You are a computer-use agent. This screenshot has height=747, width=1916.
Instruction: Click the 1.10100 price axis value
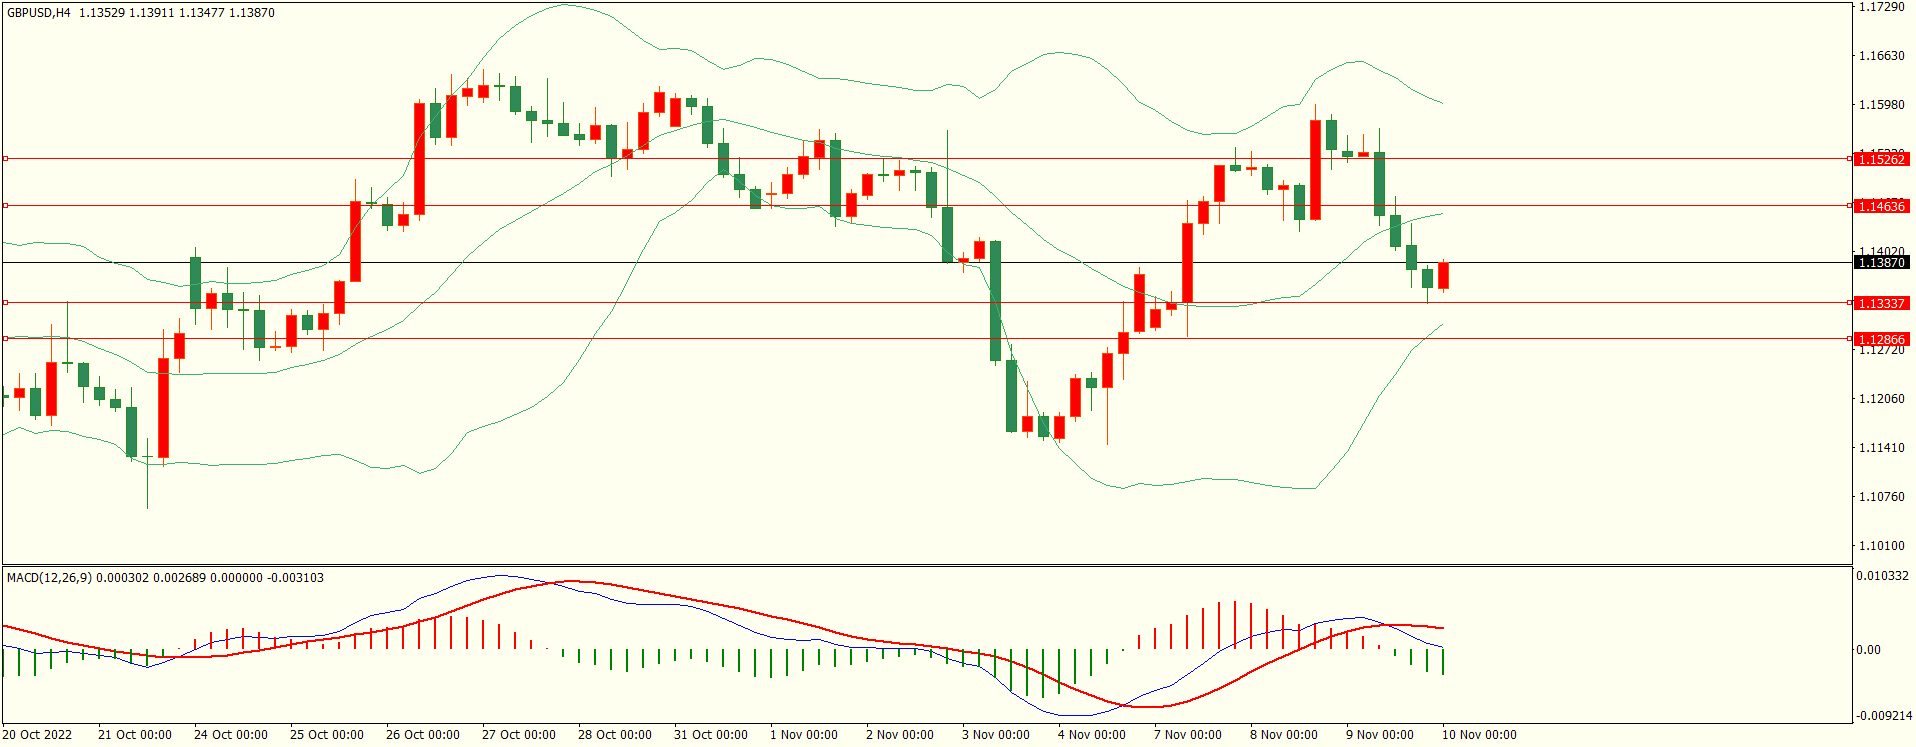pyautogui.click(x=1881, y=546)
